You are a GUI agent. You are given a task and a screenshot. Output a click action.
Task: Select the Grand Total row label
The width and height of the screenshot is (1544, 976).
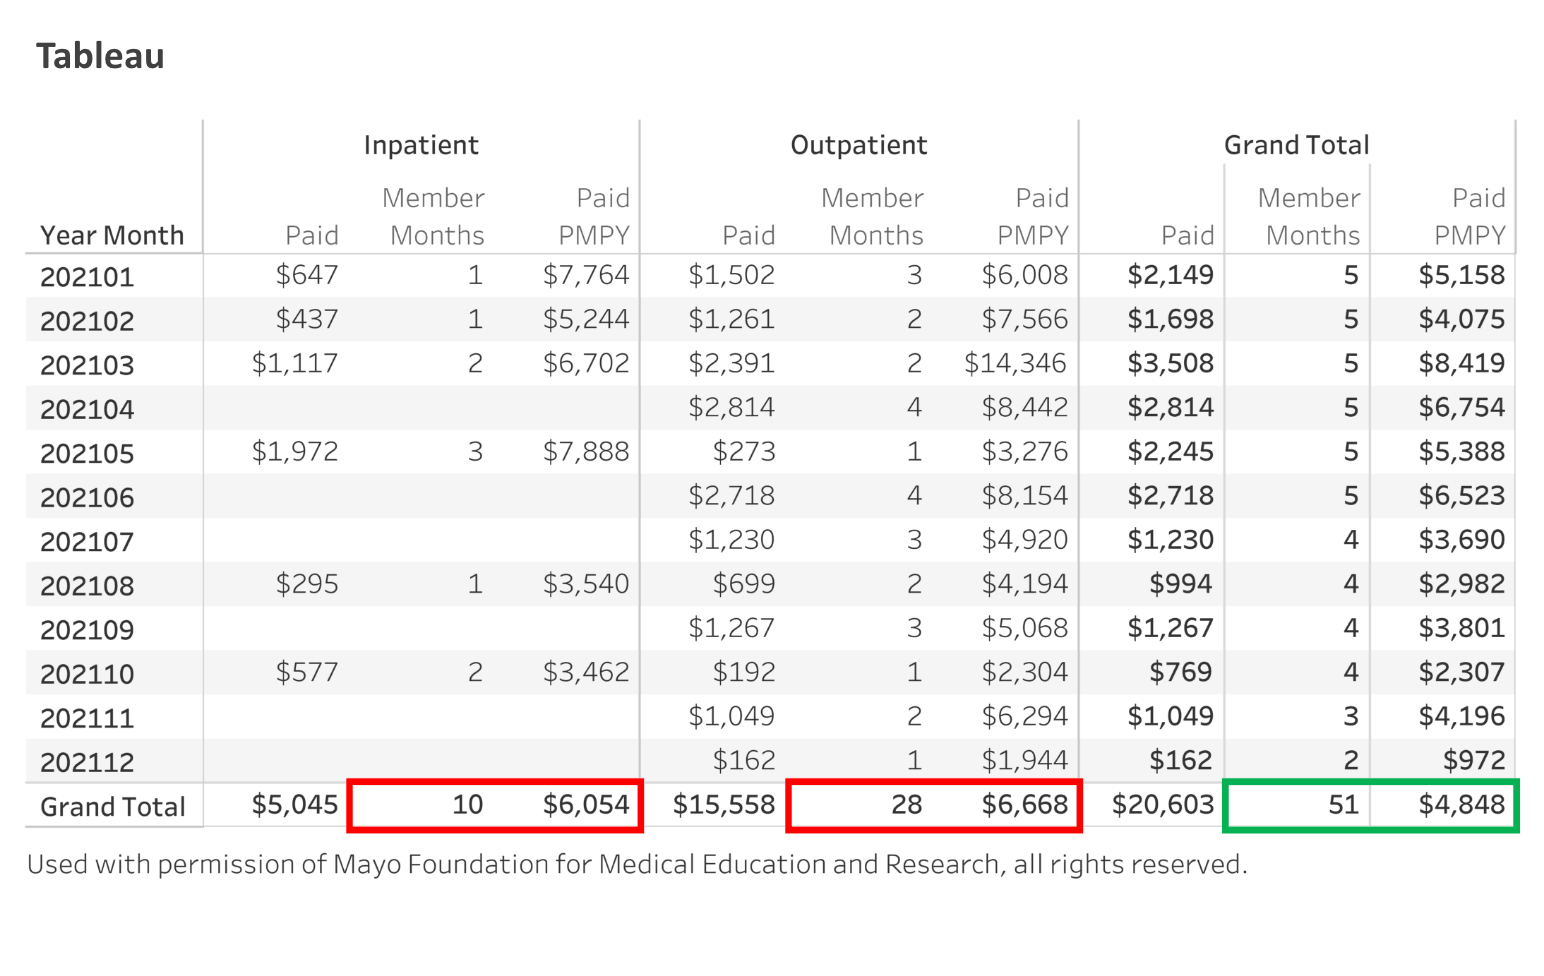113,806
